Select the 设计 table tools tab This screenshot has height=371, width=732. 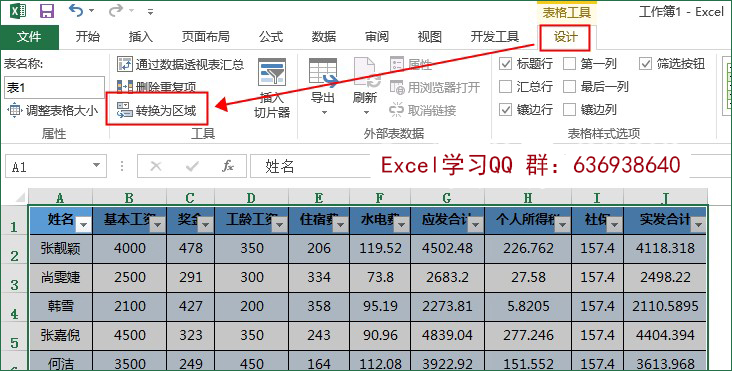(x=565, y=37)
